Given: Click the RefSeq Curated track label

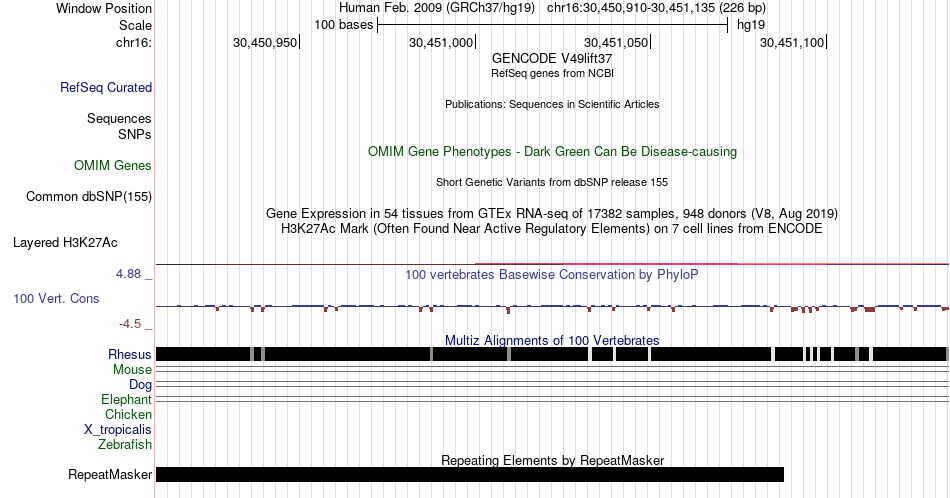Looking at the screenshot, I should [x=106, y=87].
